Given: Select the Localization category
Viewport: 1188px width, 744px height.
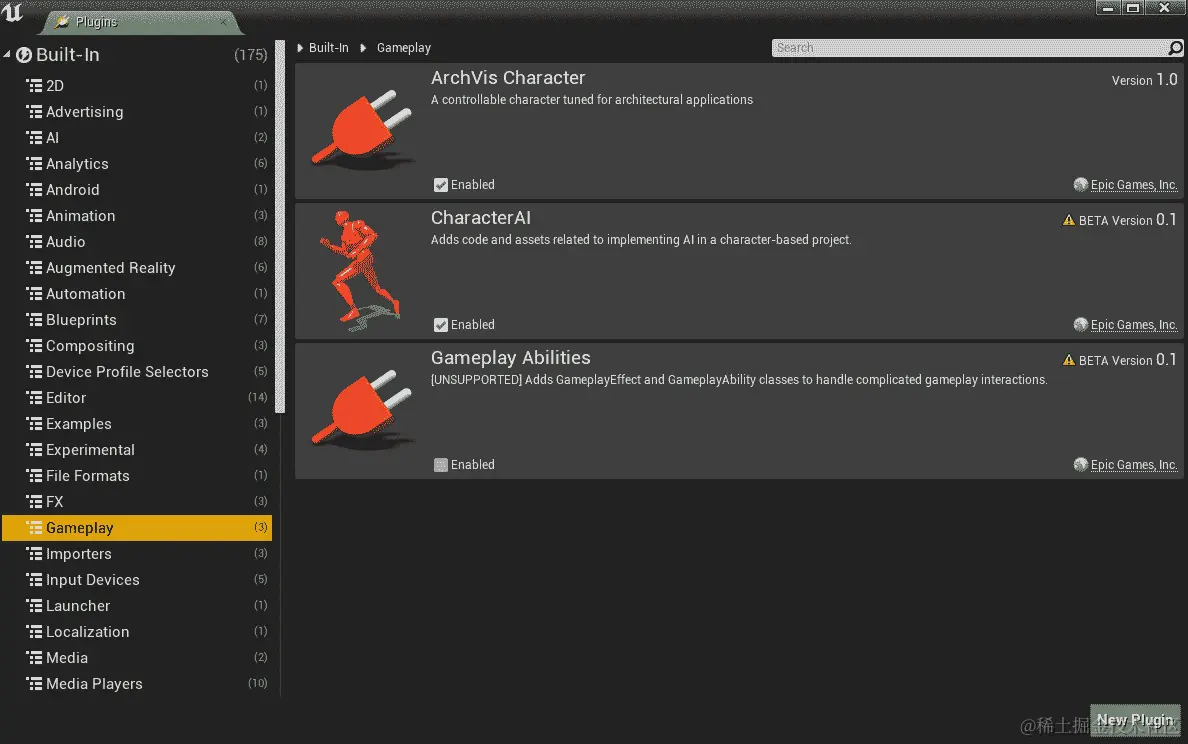Looking at the screenshot, I should [136, 632].
